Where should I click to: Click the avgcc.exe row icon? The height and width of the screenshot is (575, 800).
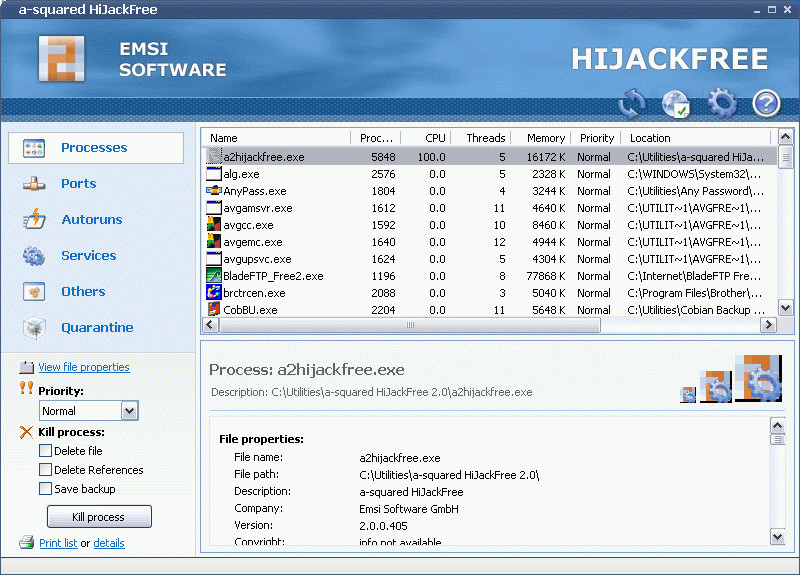214,224
